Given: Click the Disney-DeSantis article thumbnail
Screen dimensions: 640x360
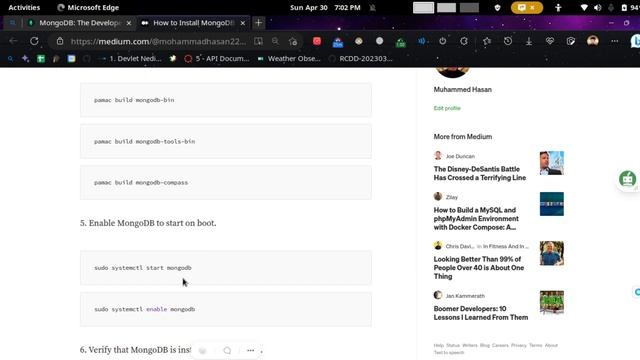Looking at the screenshot, I should [551, 163].
